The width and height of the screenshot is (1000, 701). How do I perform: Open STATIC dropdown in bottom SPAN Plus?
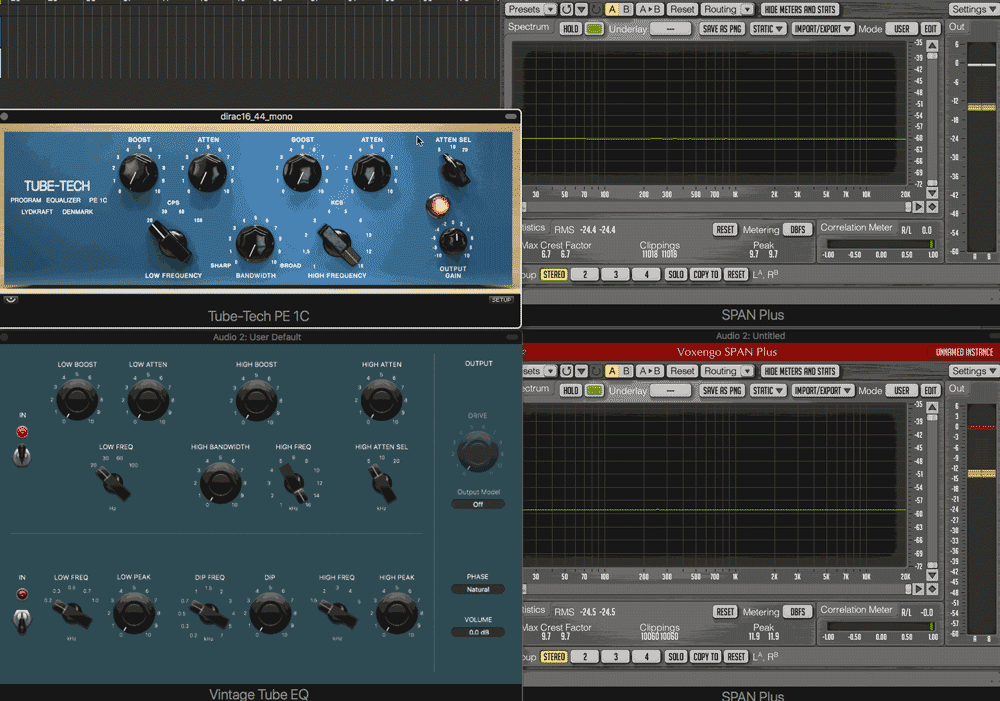pos(767,390)
